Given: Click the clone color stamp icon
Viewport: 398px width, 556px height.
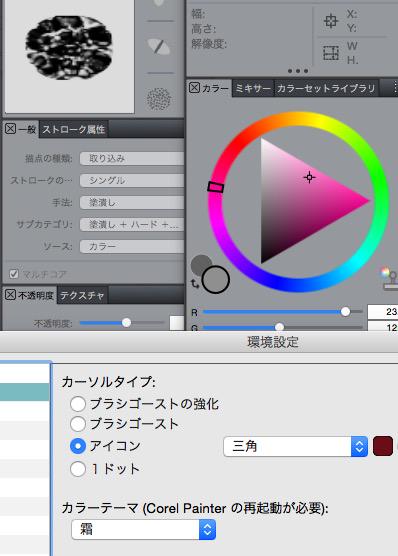Looking at the screenshot, I should tap(390, 279).
